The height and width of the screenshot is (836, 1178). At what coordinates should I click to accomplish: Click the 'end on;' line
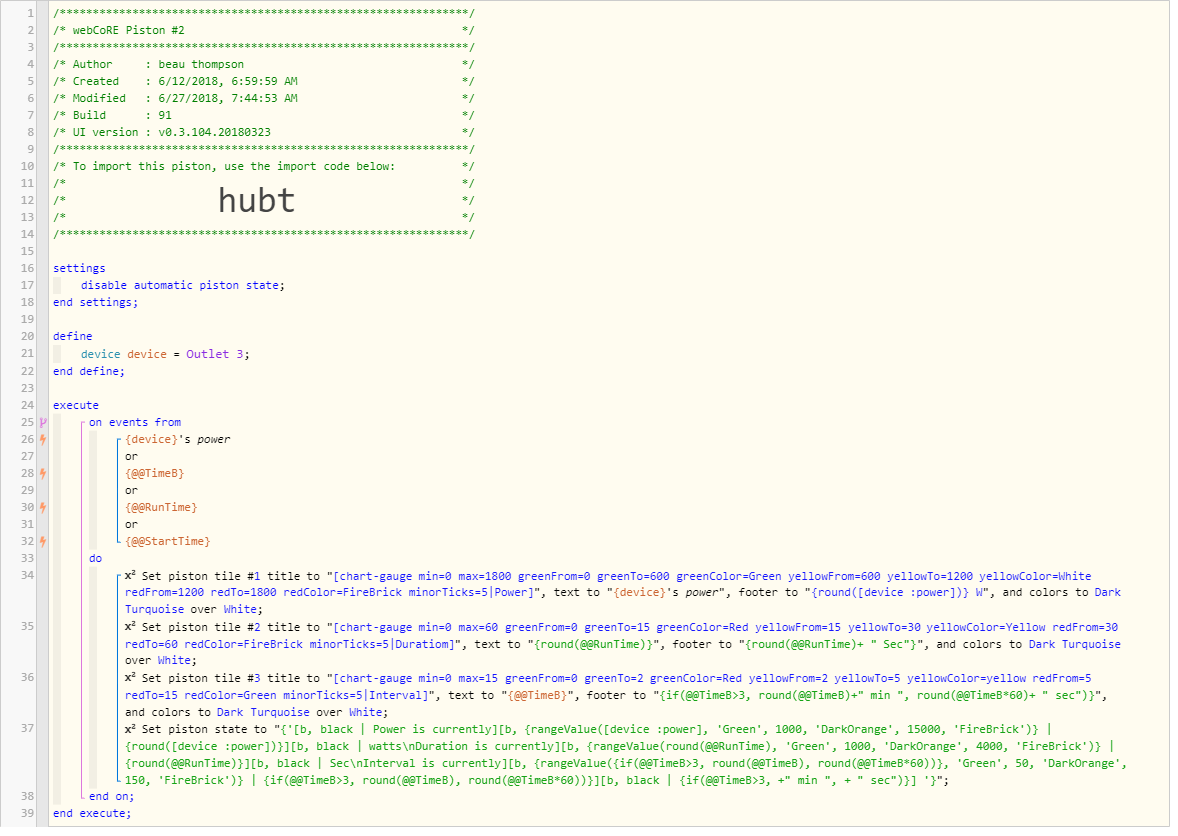pos(111,798)
